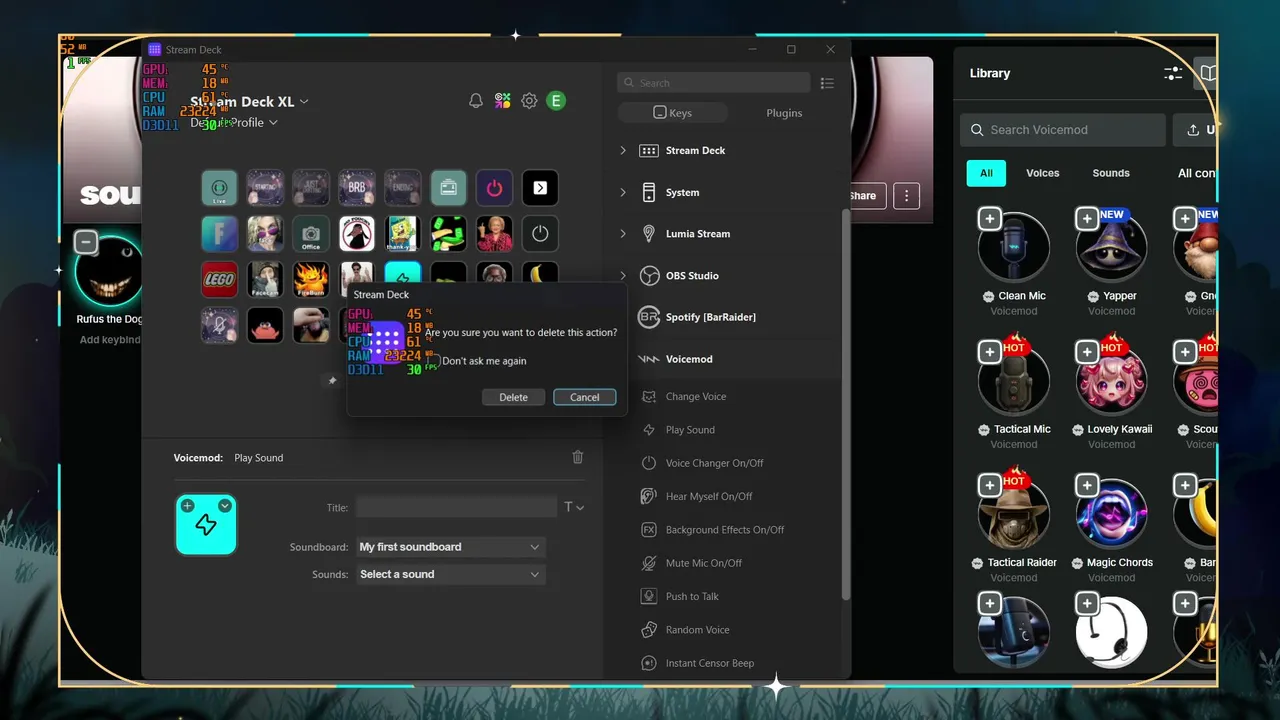Confirm with the Delete button
Viewport: 1280px width, 720px height.
pyautogui.click(x=513, y=397)
